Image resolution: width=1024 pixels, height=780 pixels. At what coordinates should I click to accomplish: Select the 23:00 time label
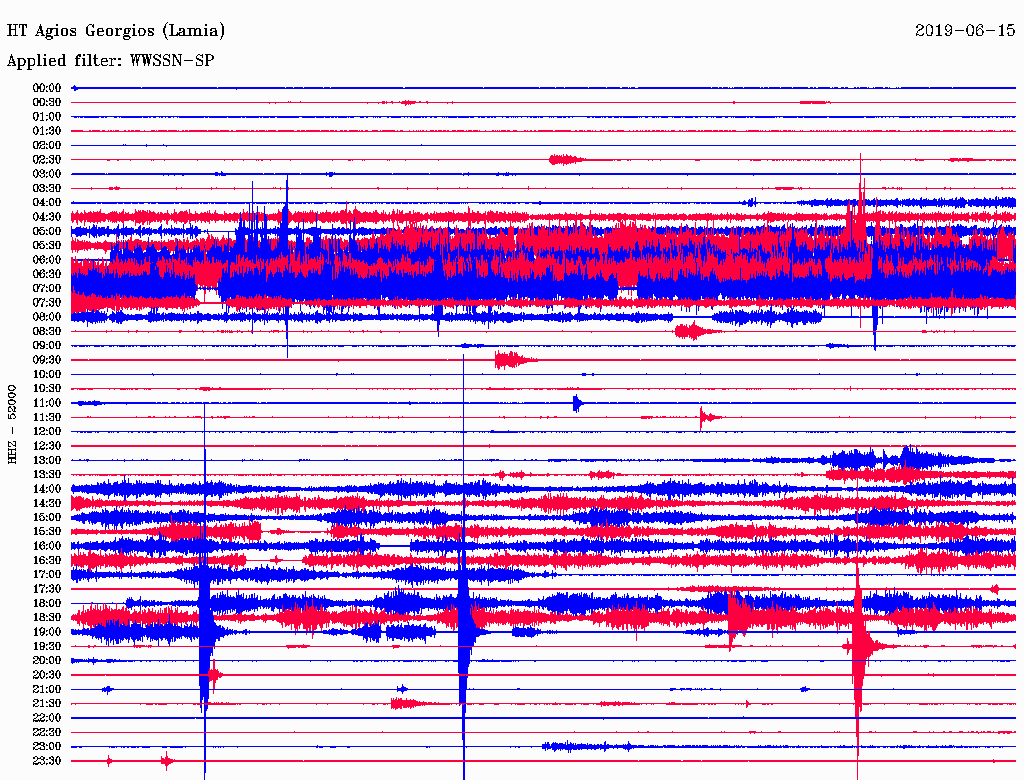pos(47,747)
